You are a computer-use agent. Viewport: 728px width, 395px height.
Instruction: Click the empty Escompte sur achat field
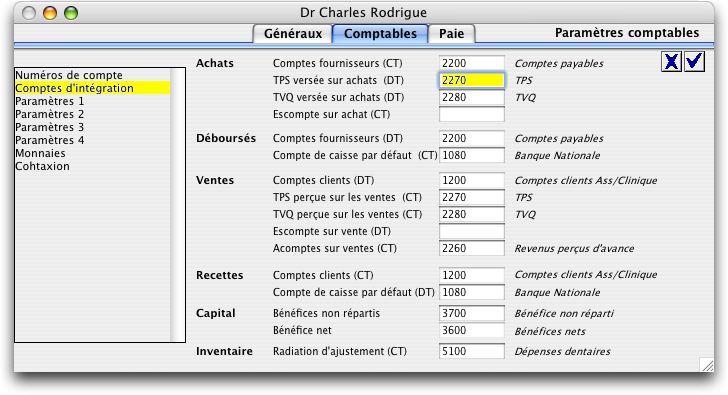(472, 114)
